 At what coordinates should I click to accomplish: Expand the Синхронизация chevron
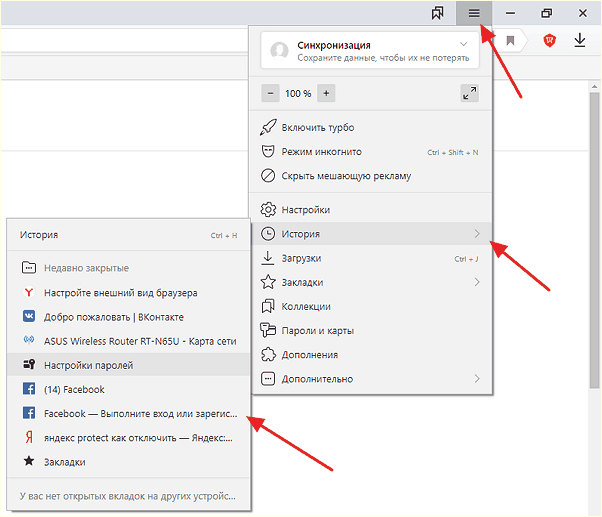pyautogui.click(x=463, y=44)
